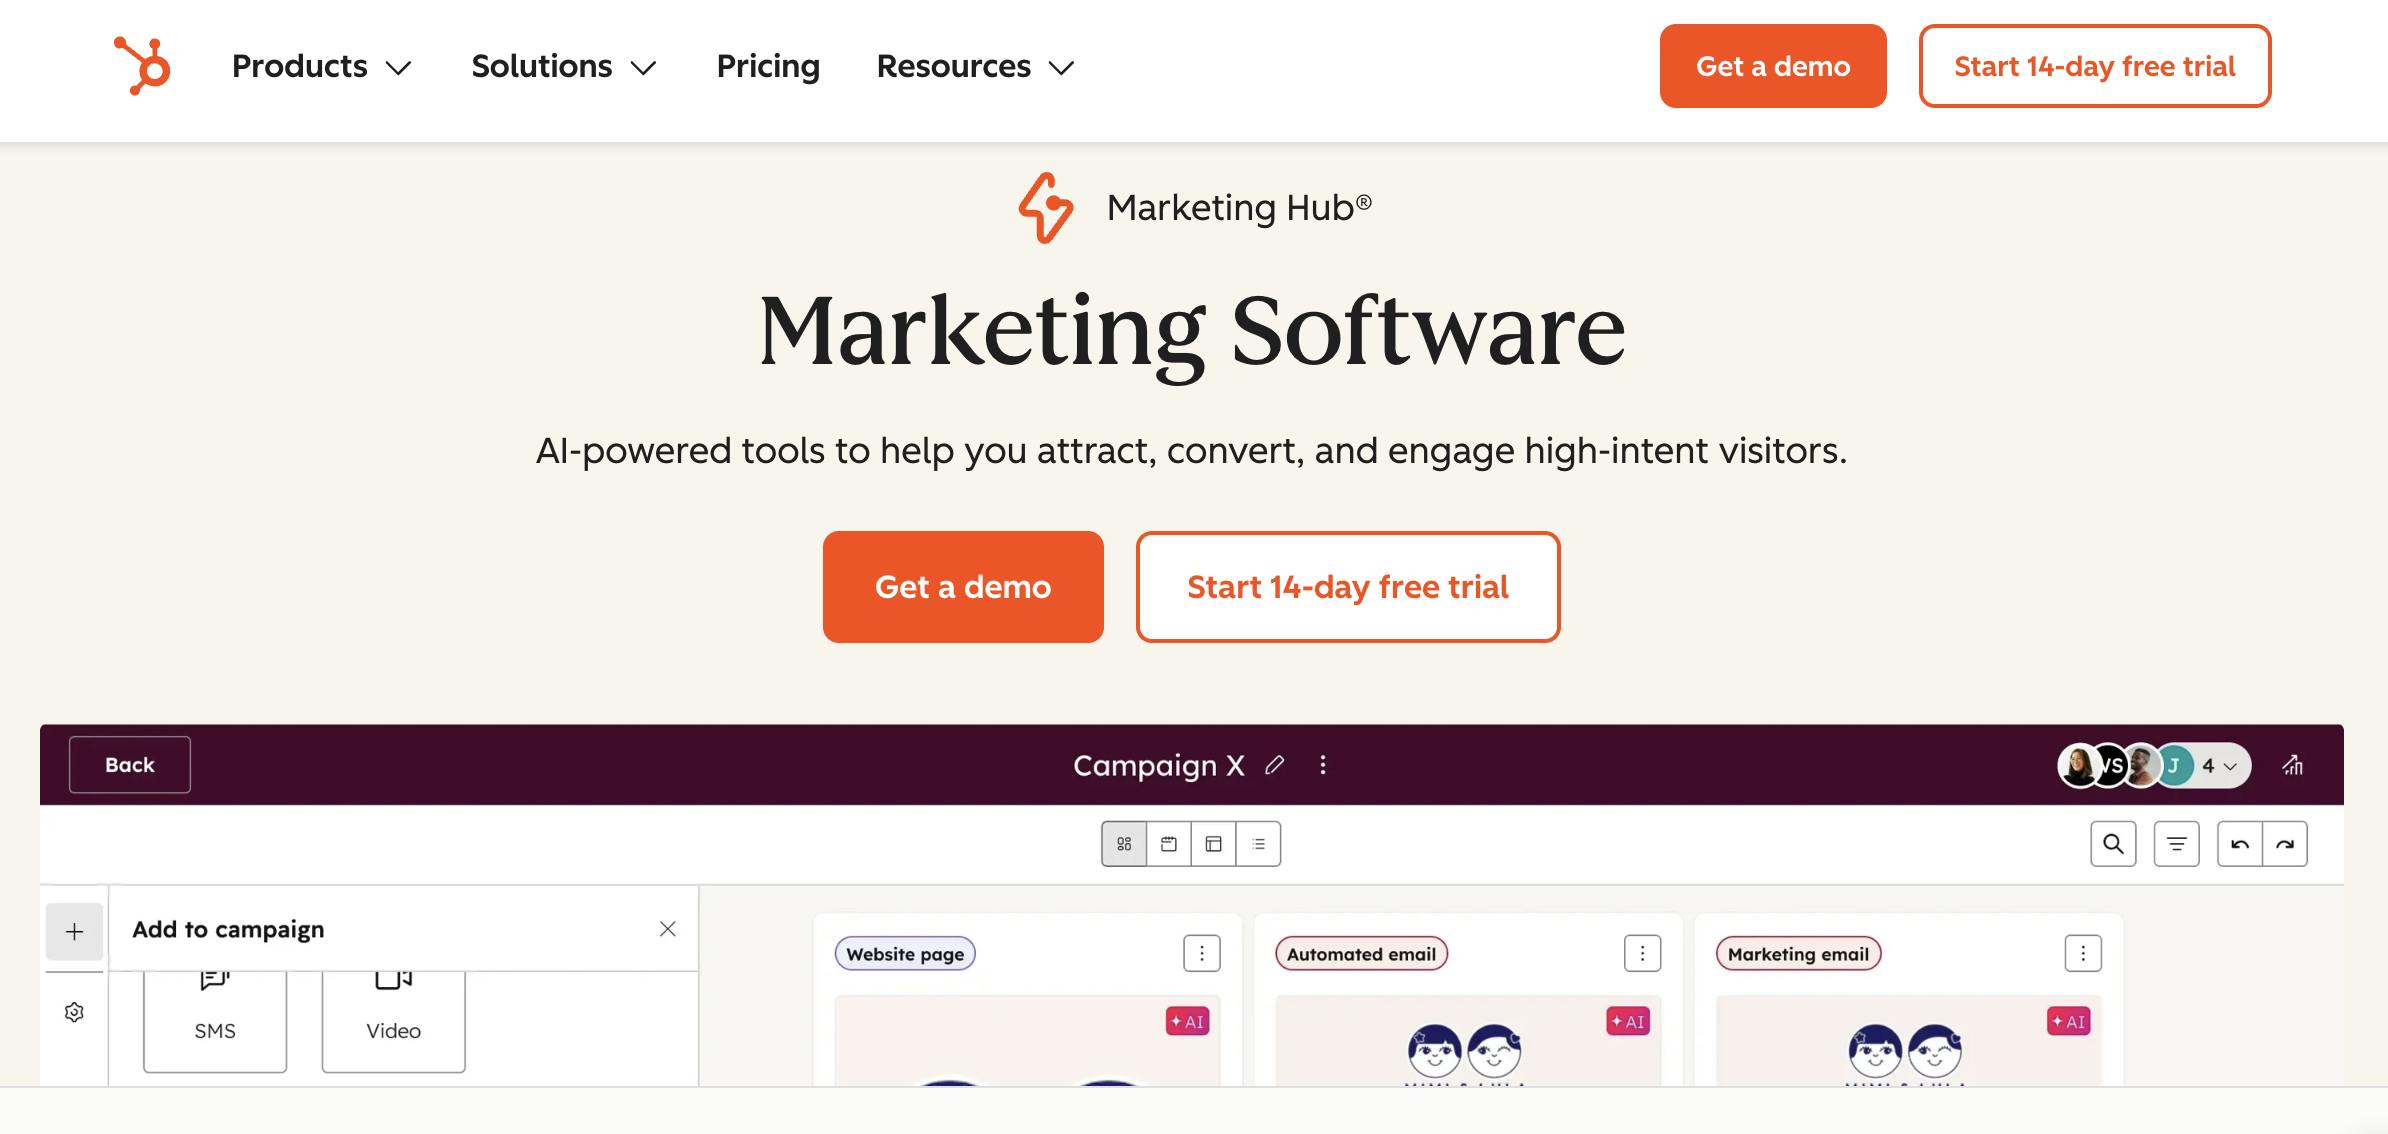Open the campaign settings gear
Viewport: 2388px width, 1134px height.
(74, 1012)
